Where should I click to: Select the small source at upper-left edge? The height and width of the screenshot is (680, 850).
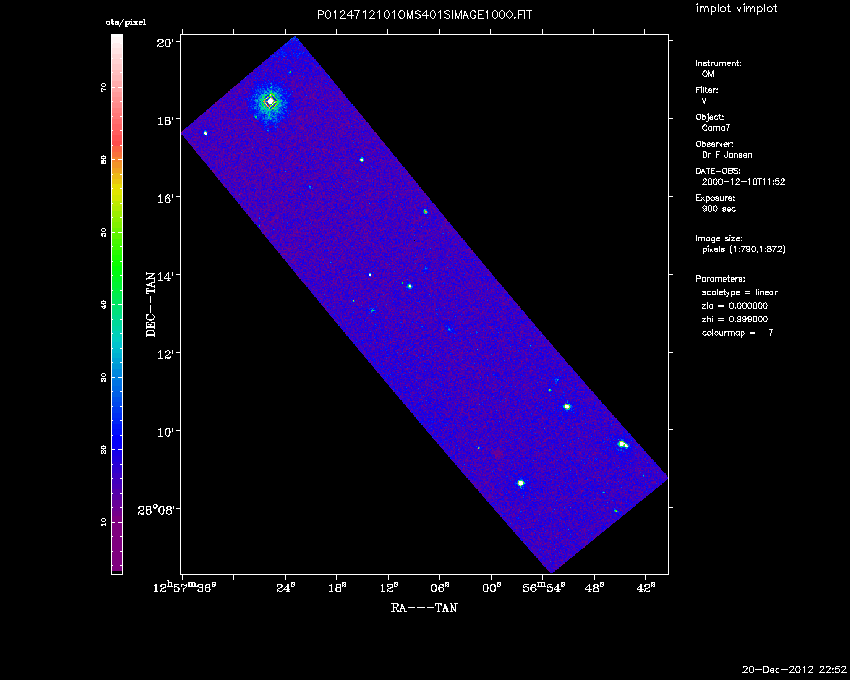click(205, 133)
